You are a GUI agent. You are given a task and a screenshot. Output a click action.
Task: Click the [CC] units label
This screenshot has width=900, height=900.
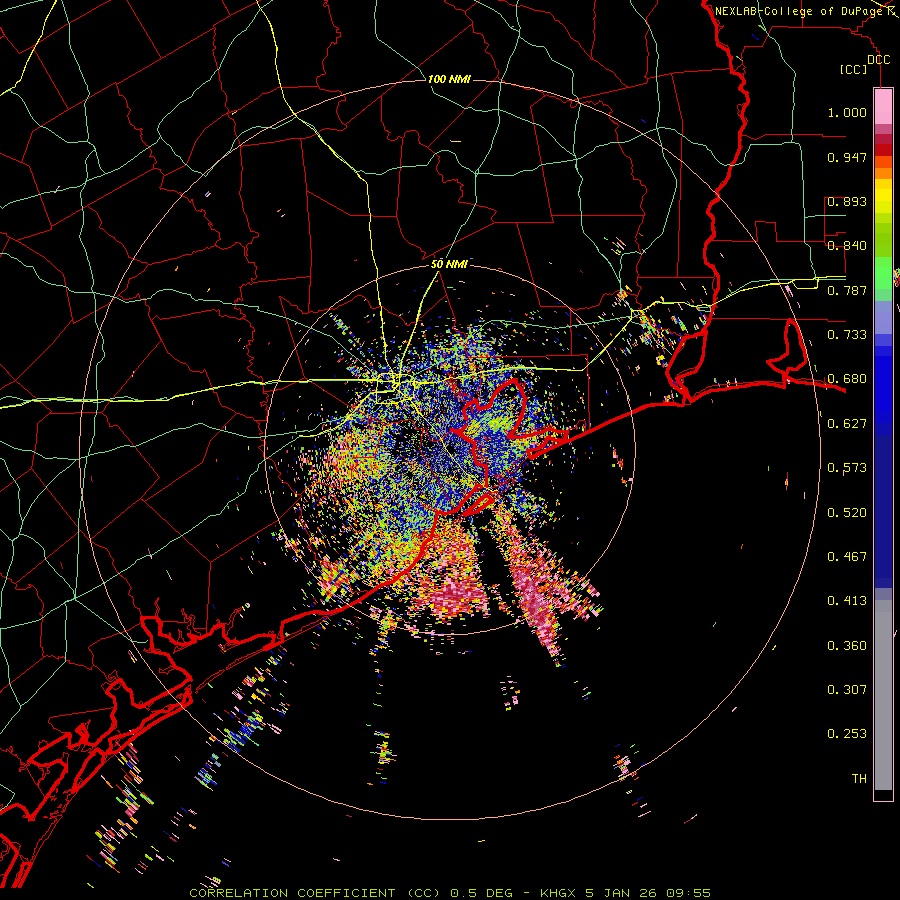[854, 69]
